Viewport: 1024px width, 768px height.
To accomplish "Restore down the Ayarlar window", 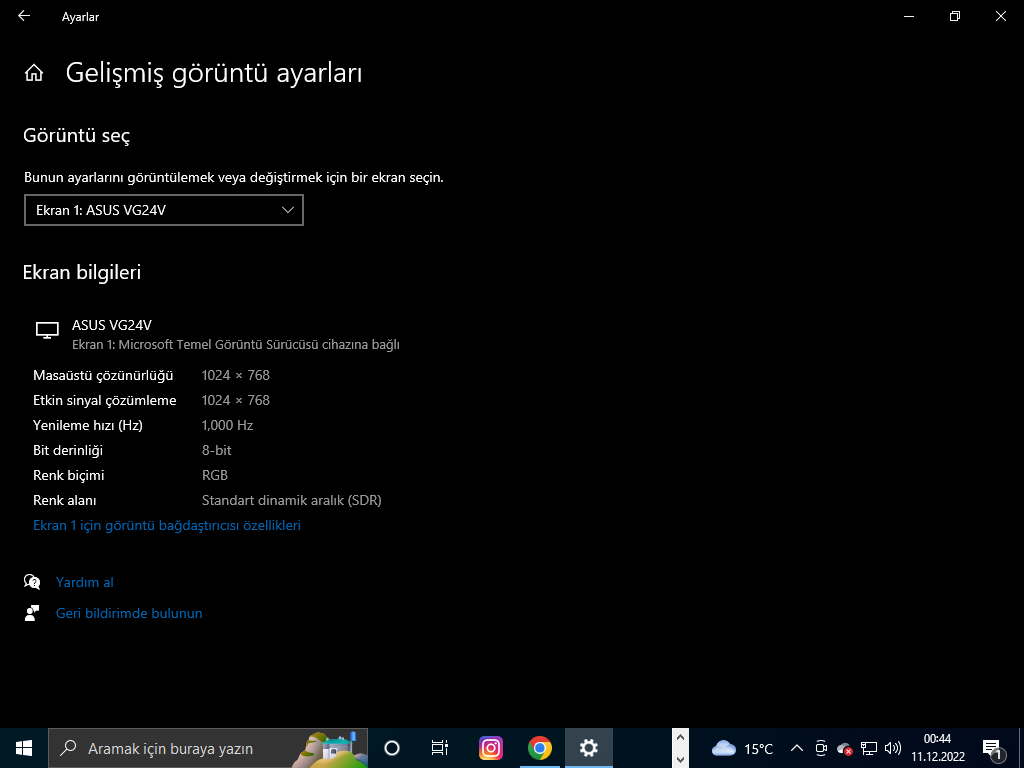I will [955, 16].
